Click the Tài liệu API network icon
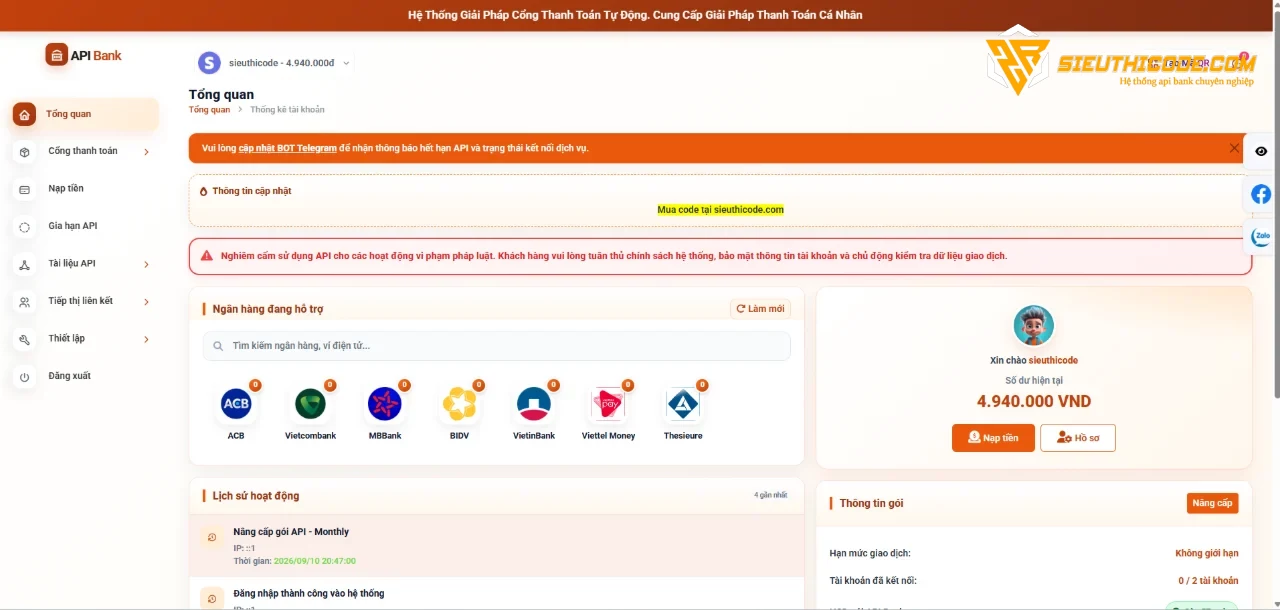The width and height of the screenshot is (1280, 610). click(24, 264)
